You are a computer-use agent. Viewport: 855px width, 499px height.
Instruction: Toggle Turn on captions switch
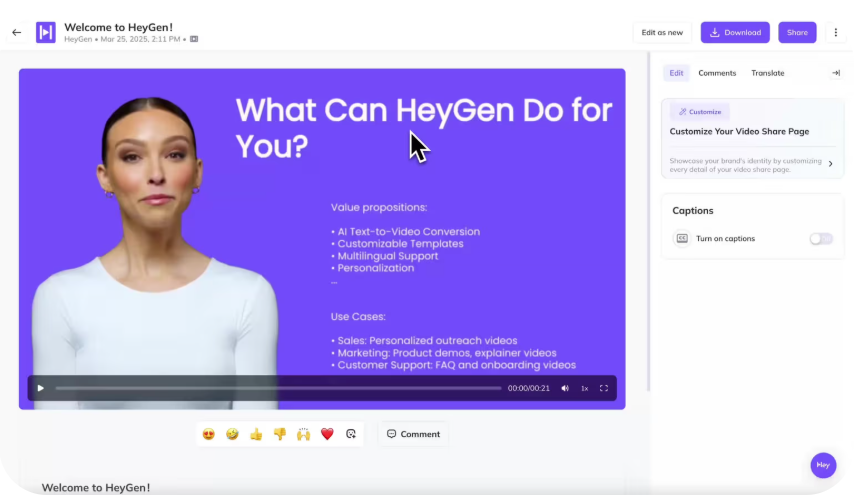pyautogui.click(x=821, y=239)
